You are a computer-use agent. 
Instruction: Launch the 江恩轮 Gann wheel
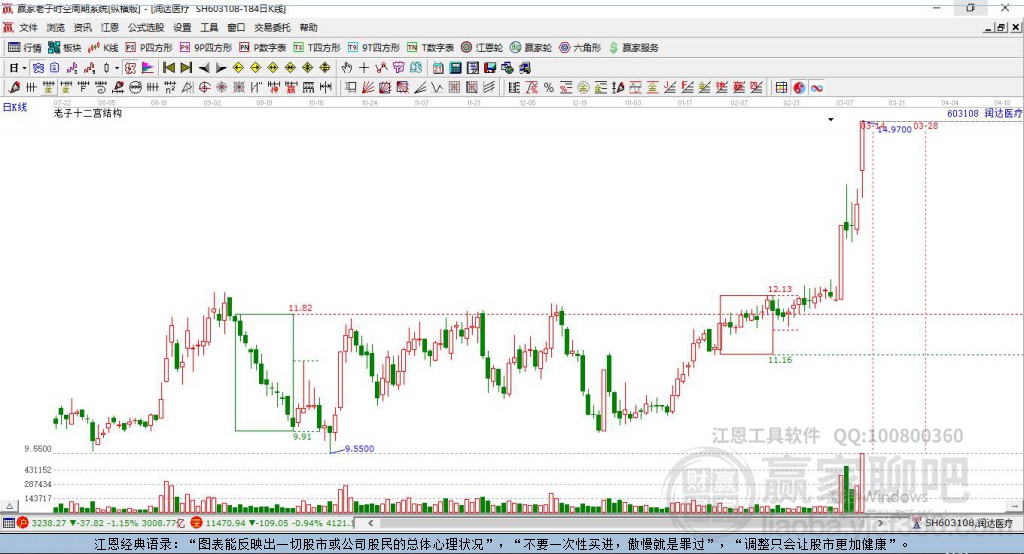point(482,48)
